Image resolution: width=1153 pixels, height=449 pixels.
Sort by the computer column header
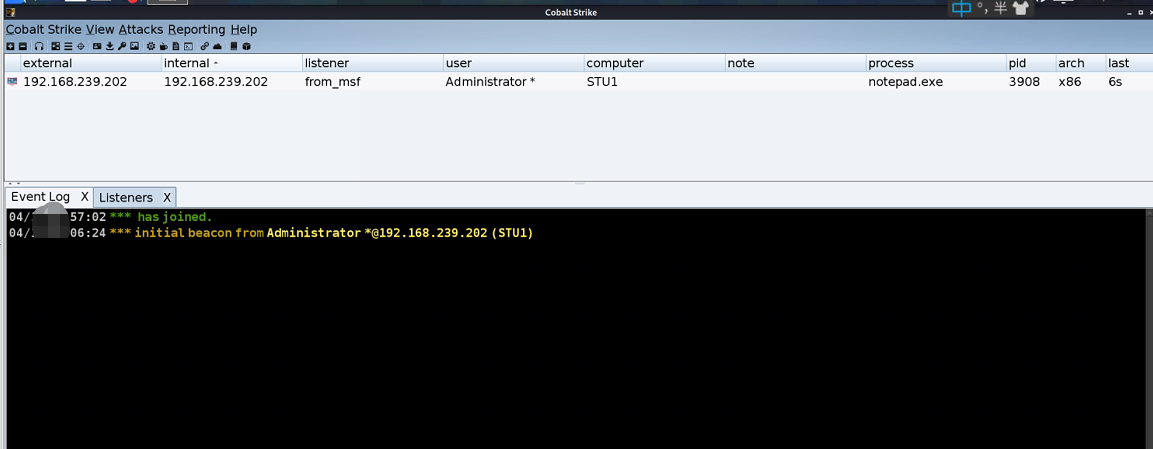(x=654, y=63)
